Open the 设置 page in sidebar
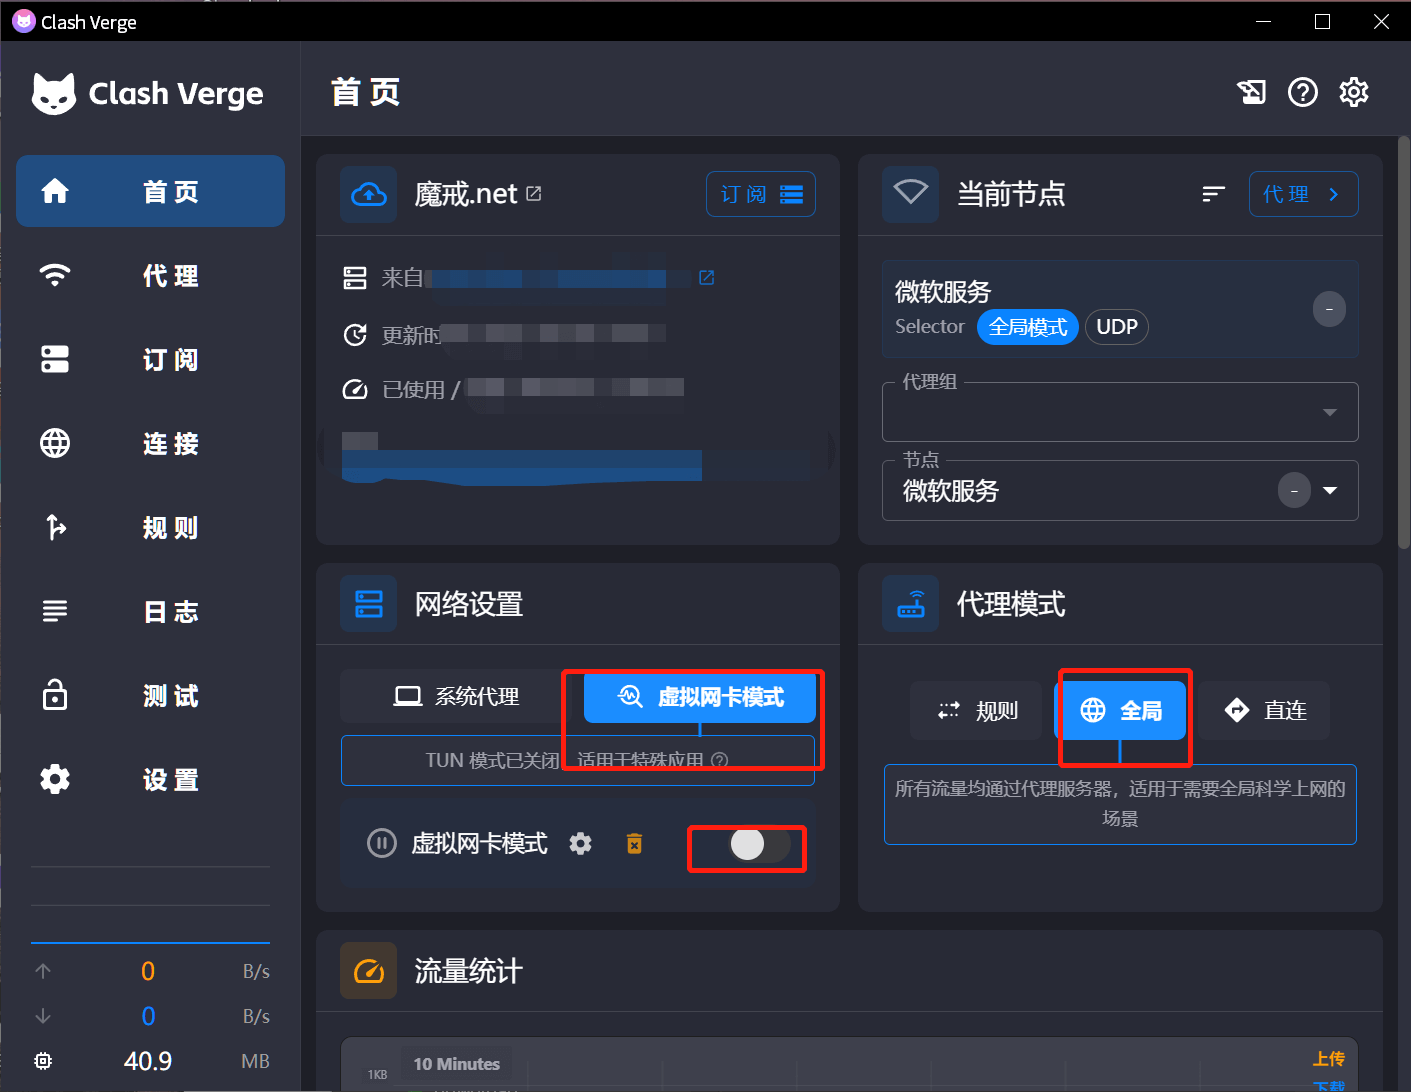The image size is (1411, 1092). click(150, 779)
